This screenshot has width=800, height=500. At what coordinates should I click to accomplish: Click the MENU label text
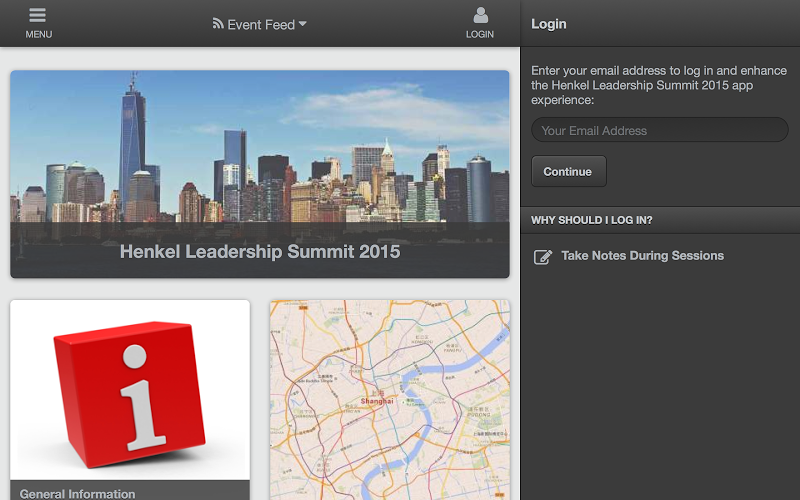[39, 34]
